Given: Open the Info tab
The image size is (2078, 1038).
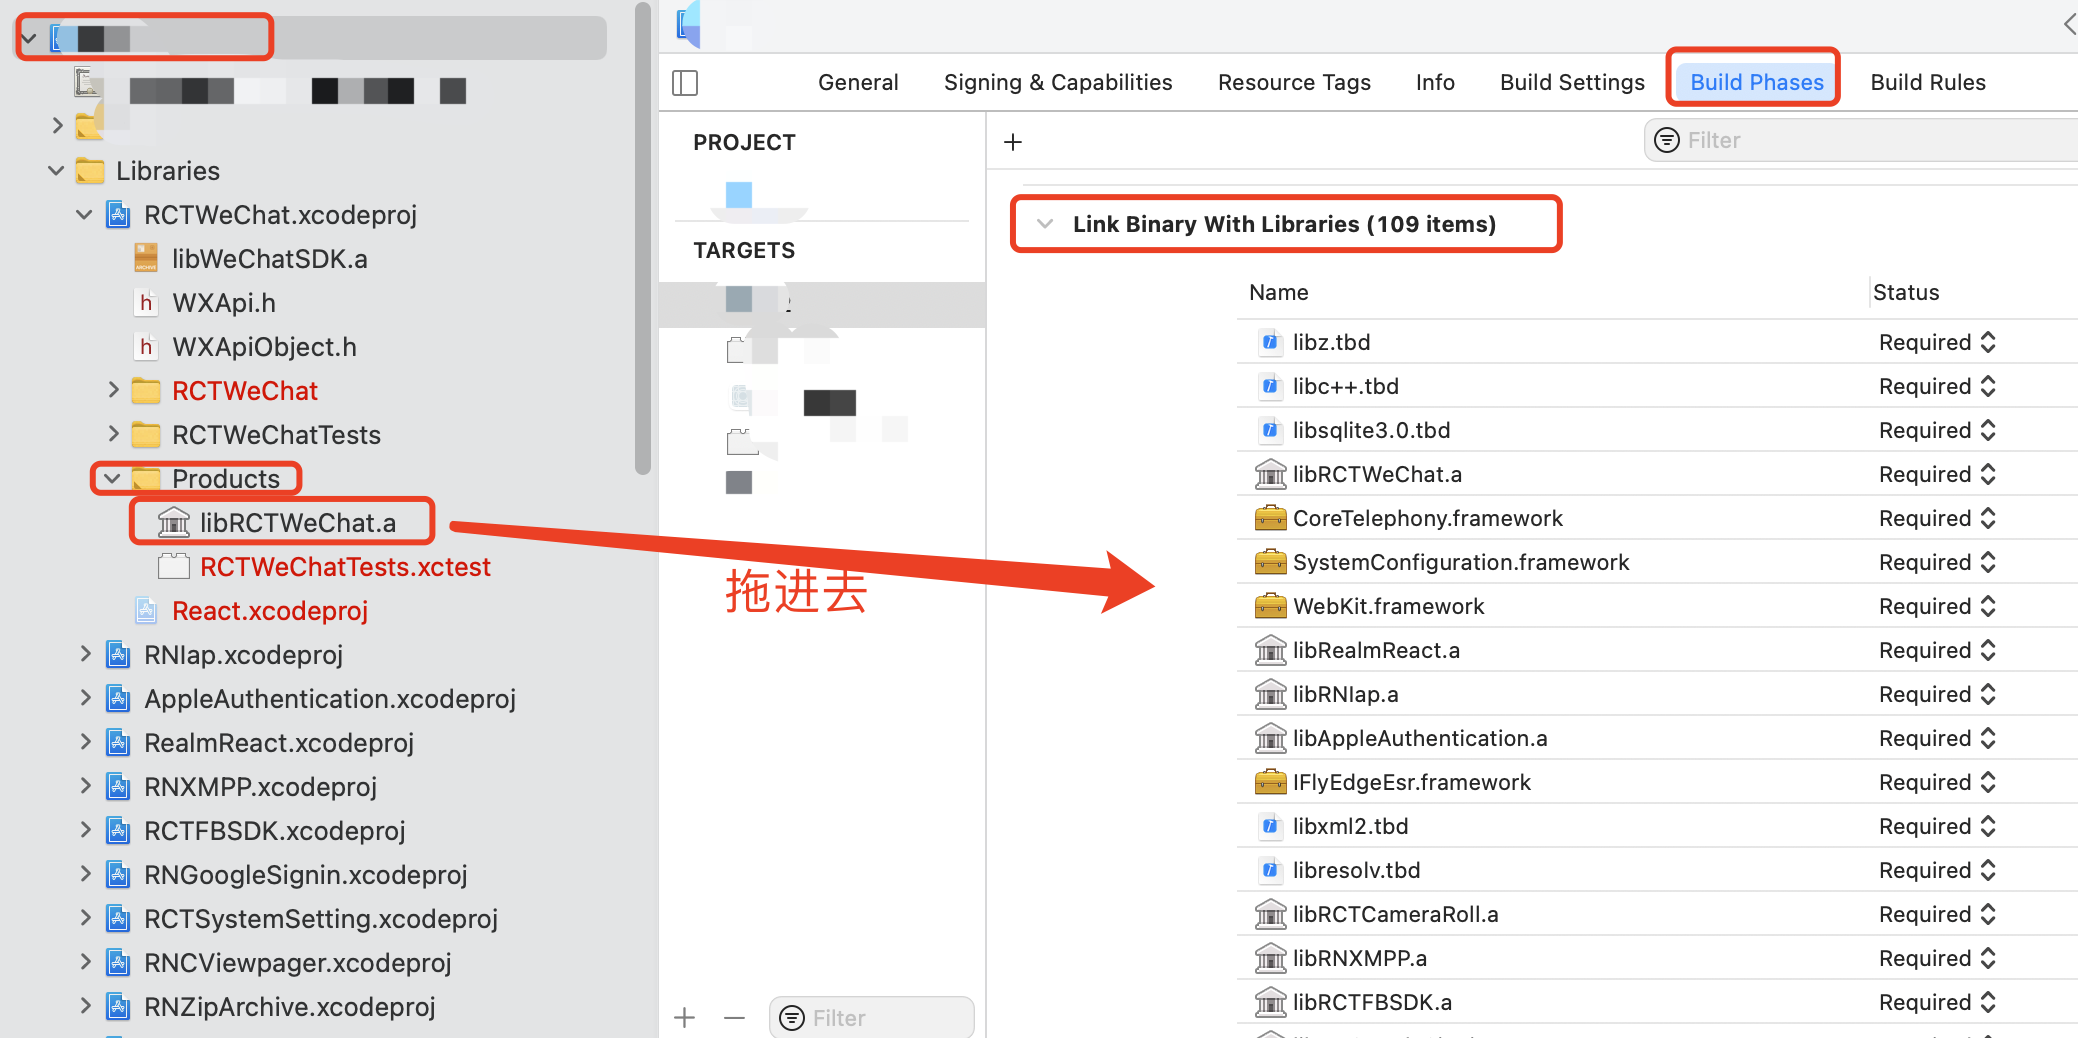Looking at the screenshot, I should tap(1435, 82).
